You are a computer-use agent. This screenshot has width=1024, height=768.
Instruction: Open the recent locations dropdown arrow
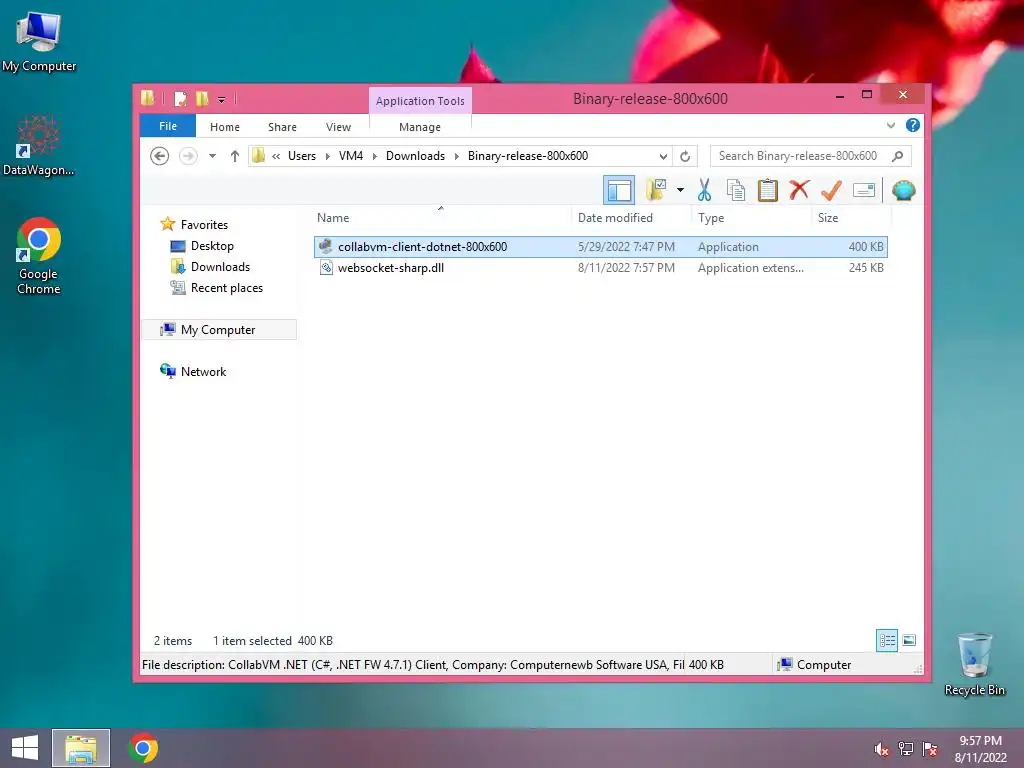(x=212, y=156)
